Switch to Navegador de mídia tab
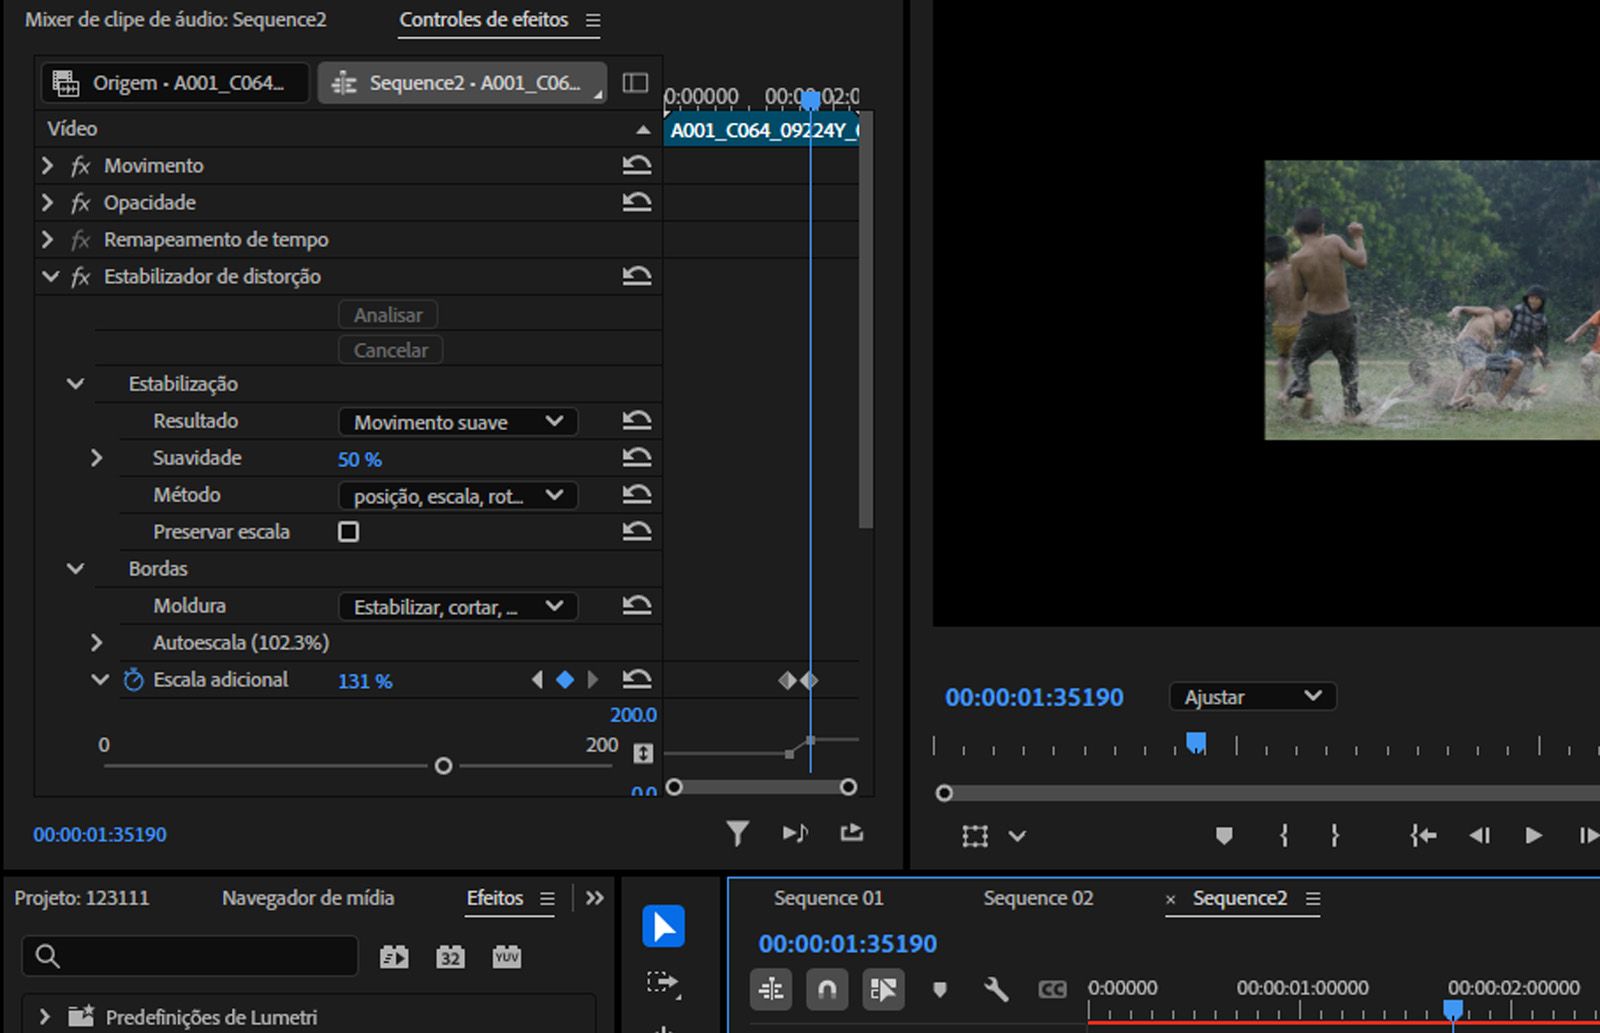The width and height of the screenshot is (1600, 1033). point(308,899)
